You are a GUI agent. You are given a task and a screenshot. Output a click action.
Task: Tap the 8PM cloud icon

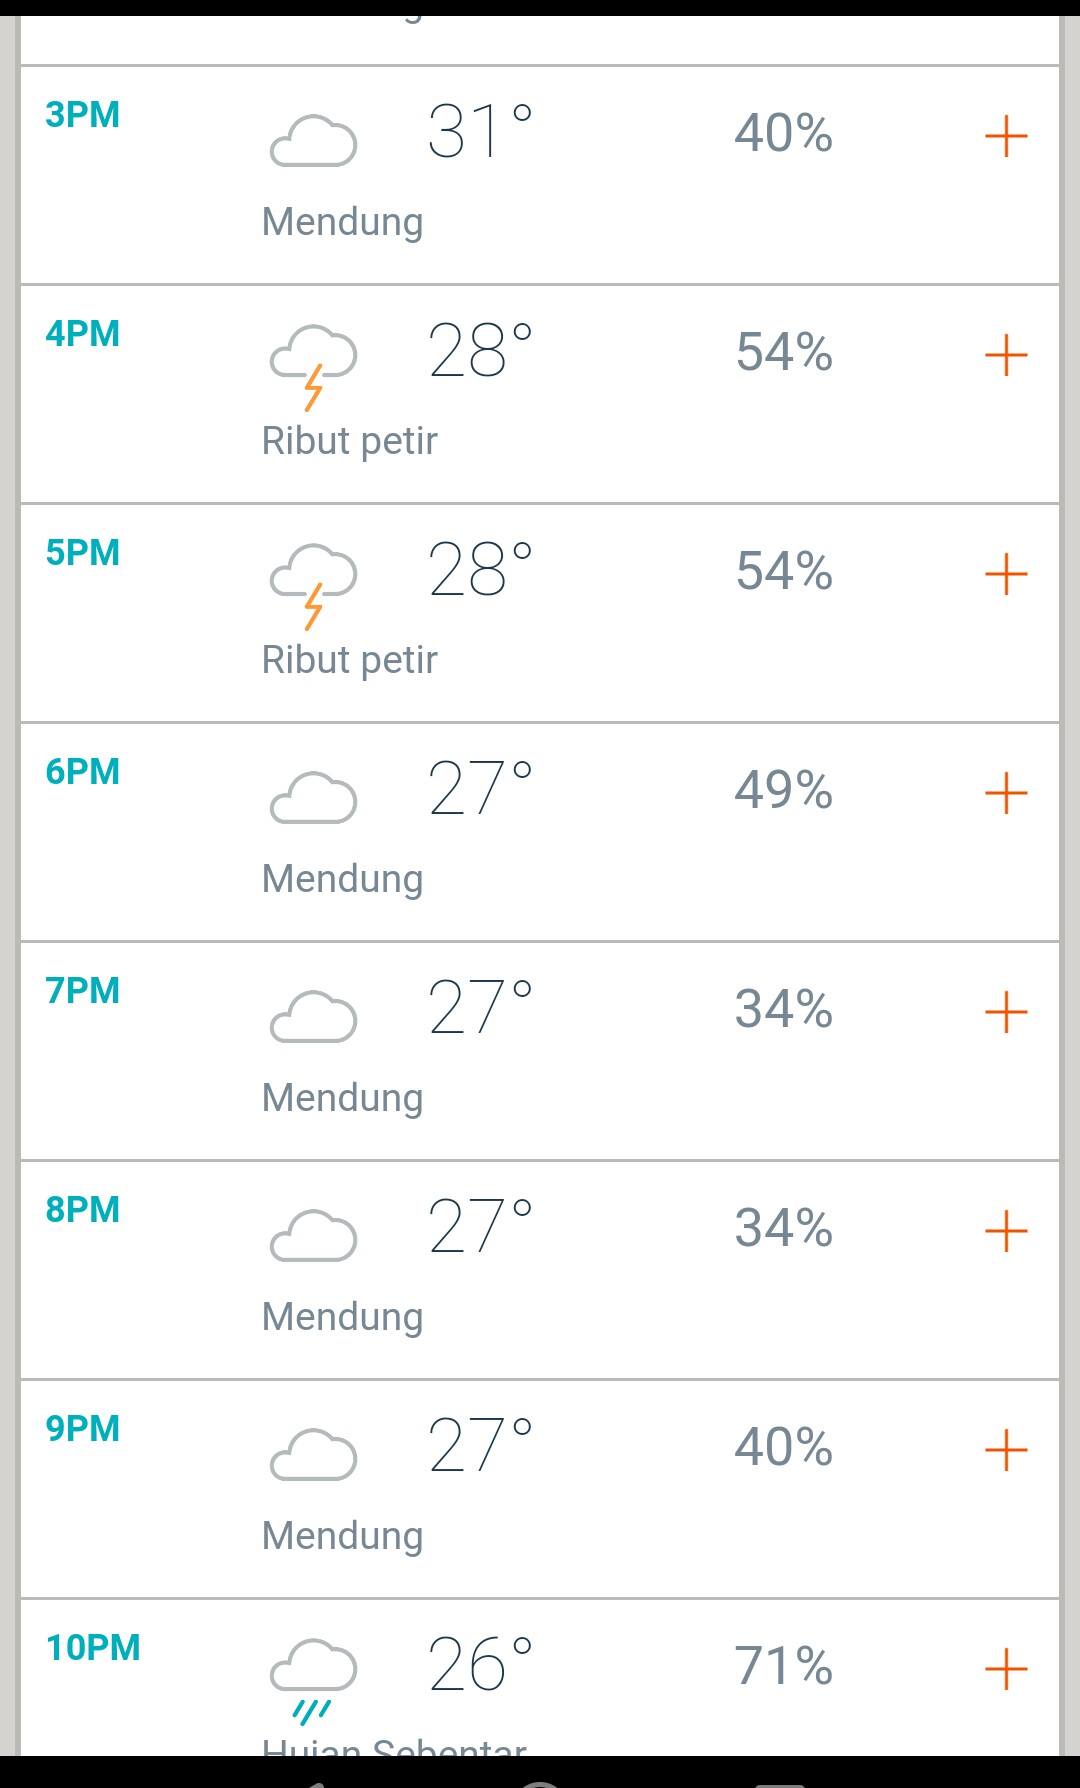click(x=313, y=1235)
